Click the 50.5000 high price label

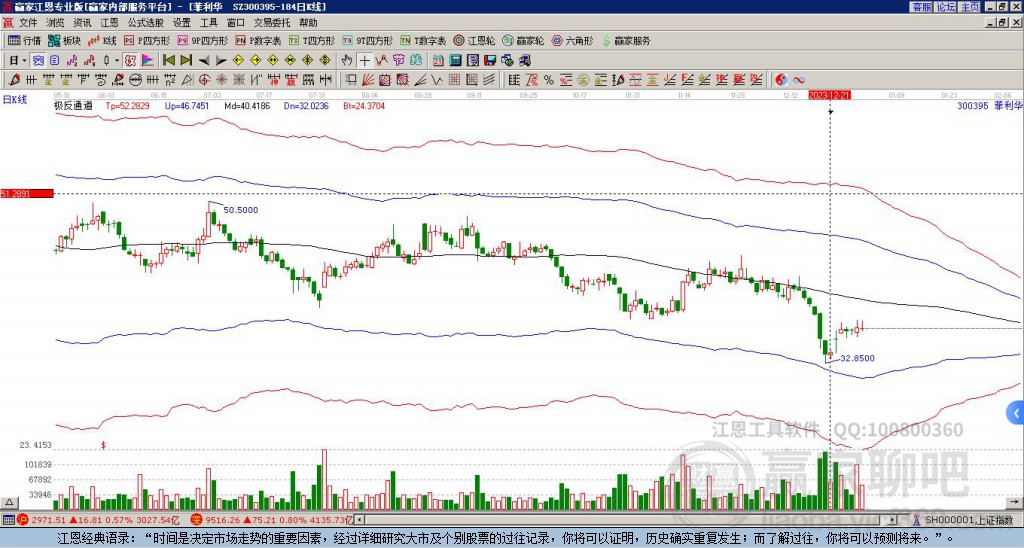coord(240,210)
